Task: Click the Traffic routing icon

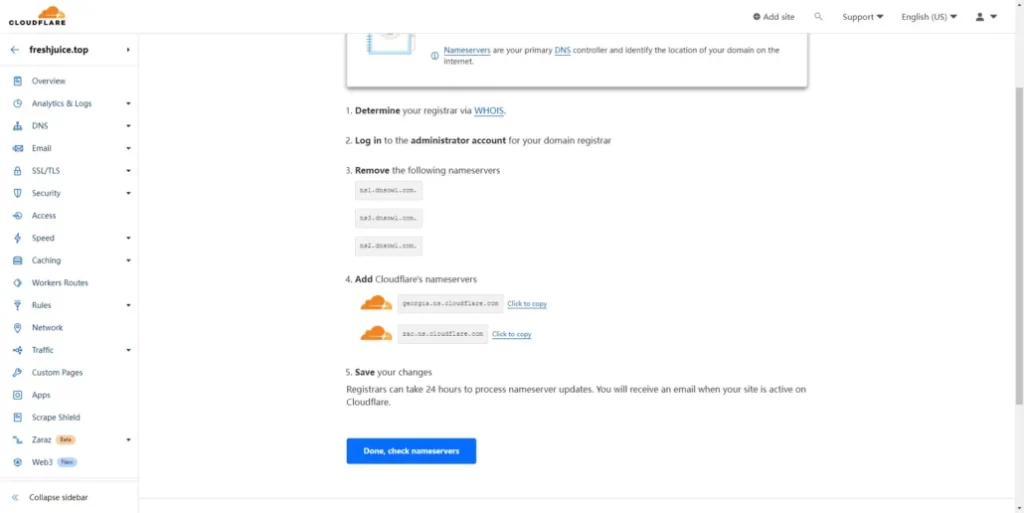Action: [18, 350]
